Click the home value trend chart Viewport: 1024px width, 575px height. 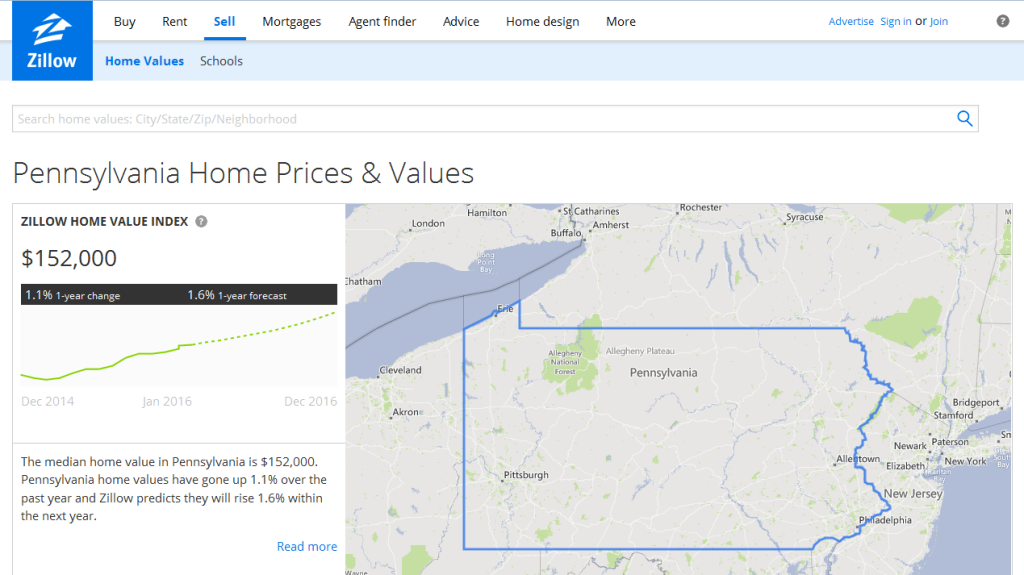179,345
